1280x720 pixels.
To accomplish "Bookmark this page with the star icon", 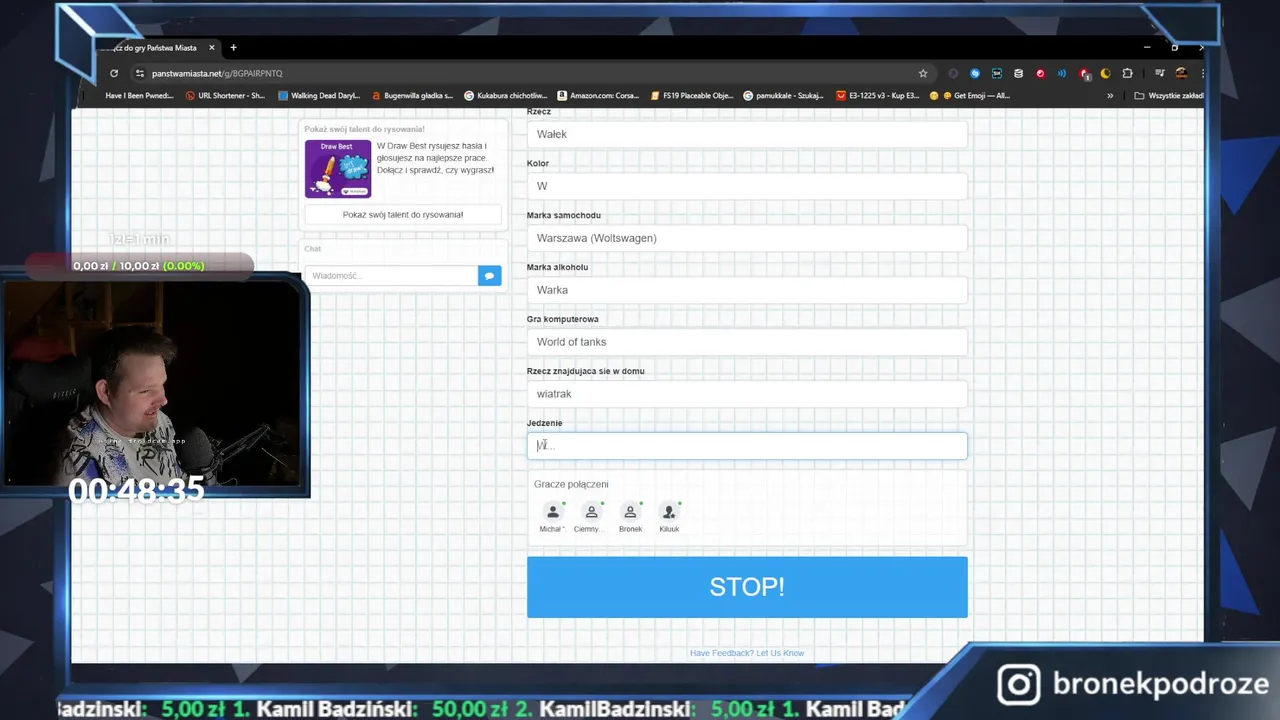I will [x=923, y=73].
